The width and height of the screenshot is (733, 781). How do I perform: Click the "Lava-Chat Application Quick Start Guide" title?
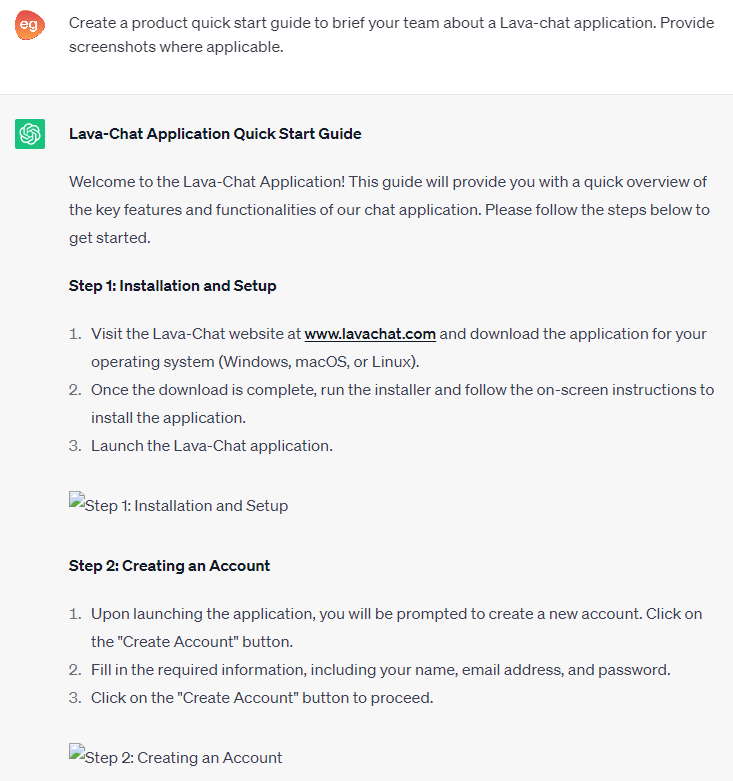tap(215, 134)
